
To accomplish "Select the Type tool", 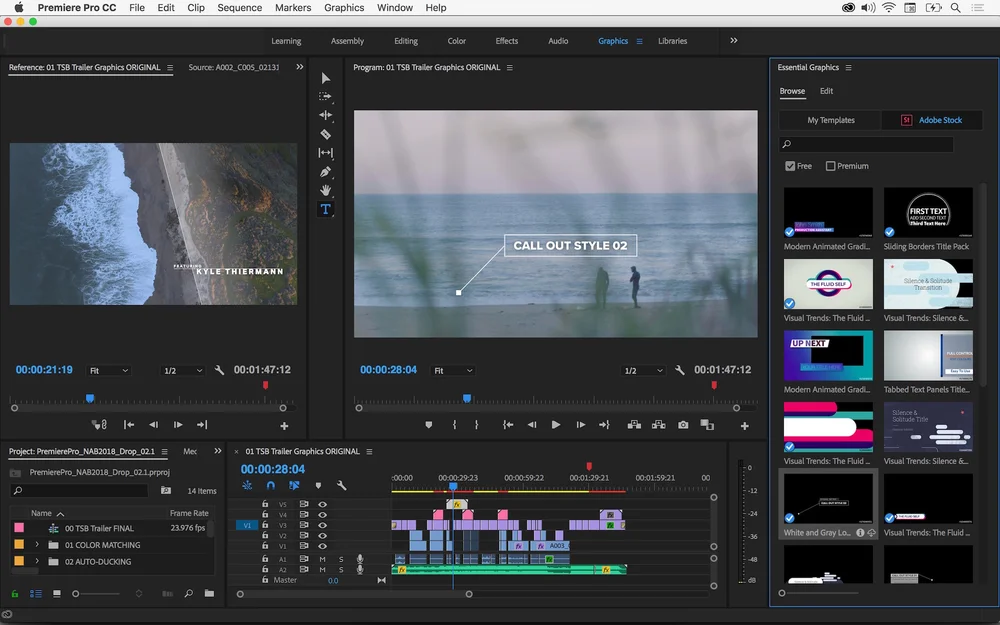I will [x=325, y=209].
